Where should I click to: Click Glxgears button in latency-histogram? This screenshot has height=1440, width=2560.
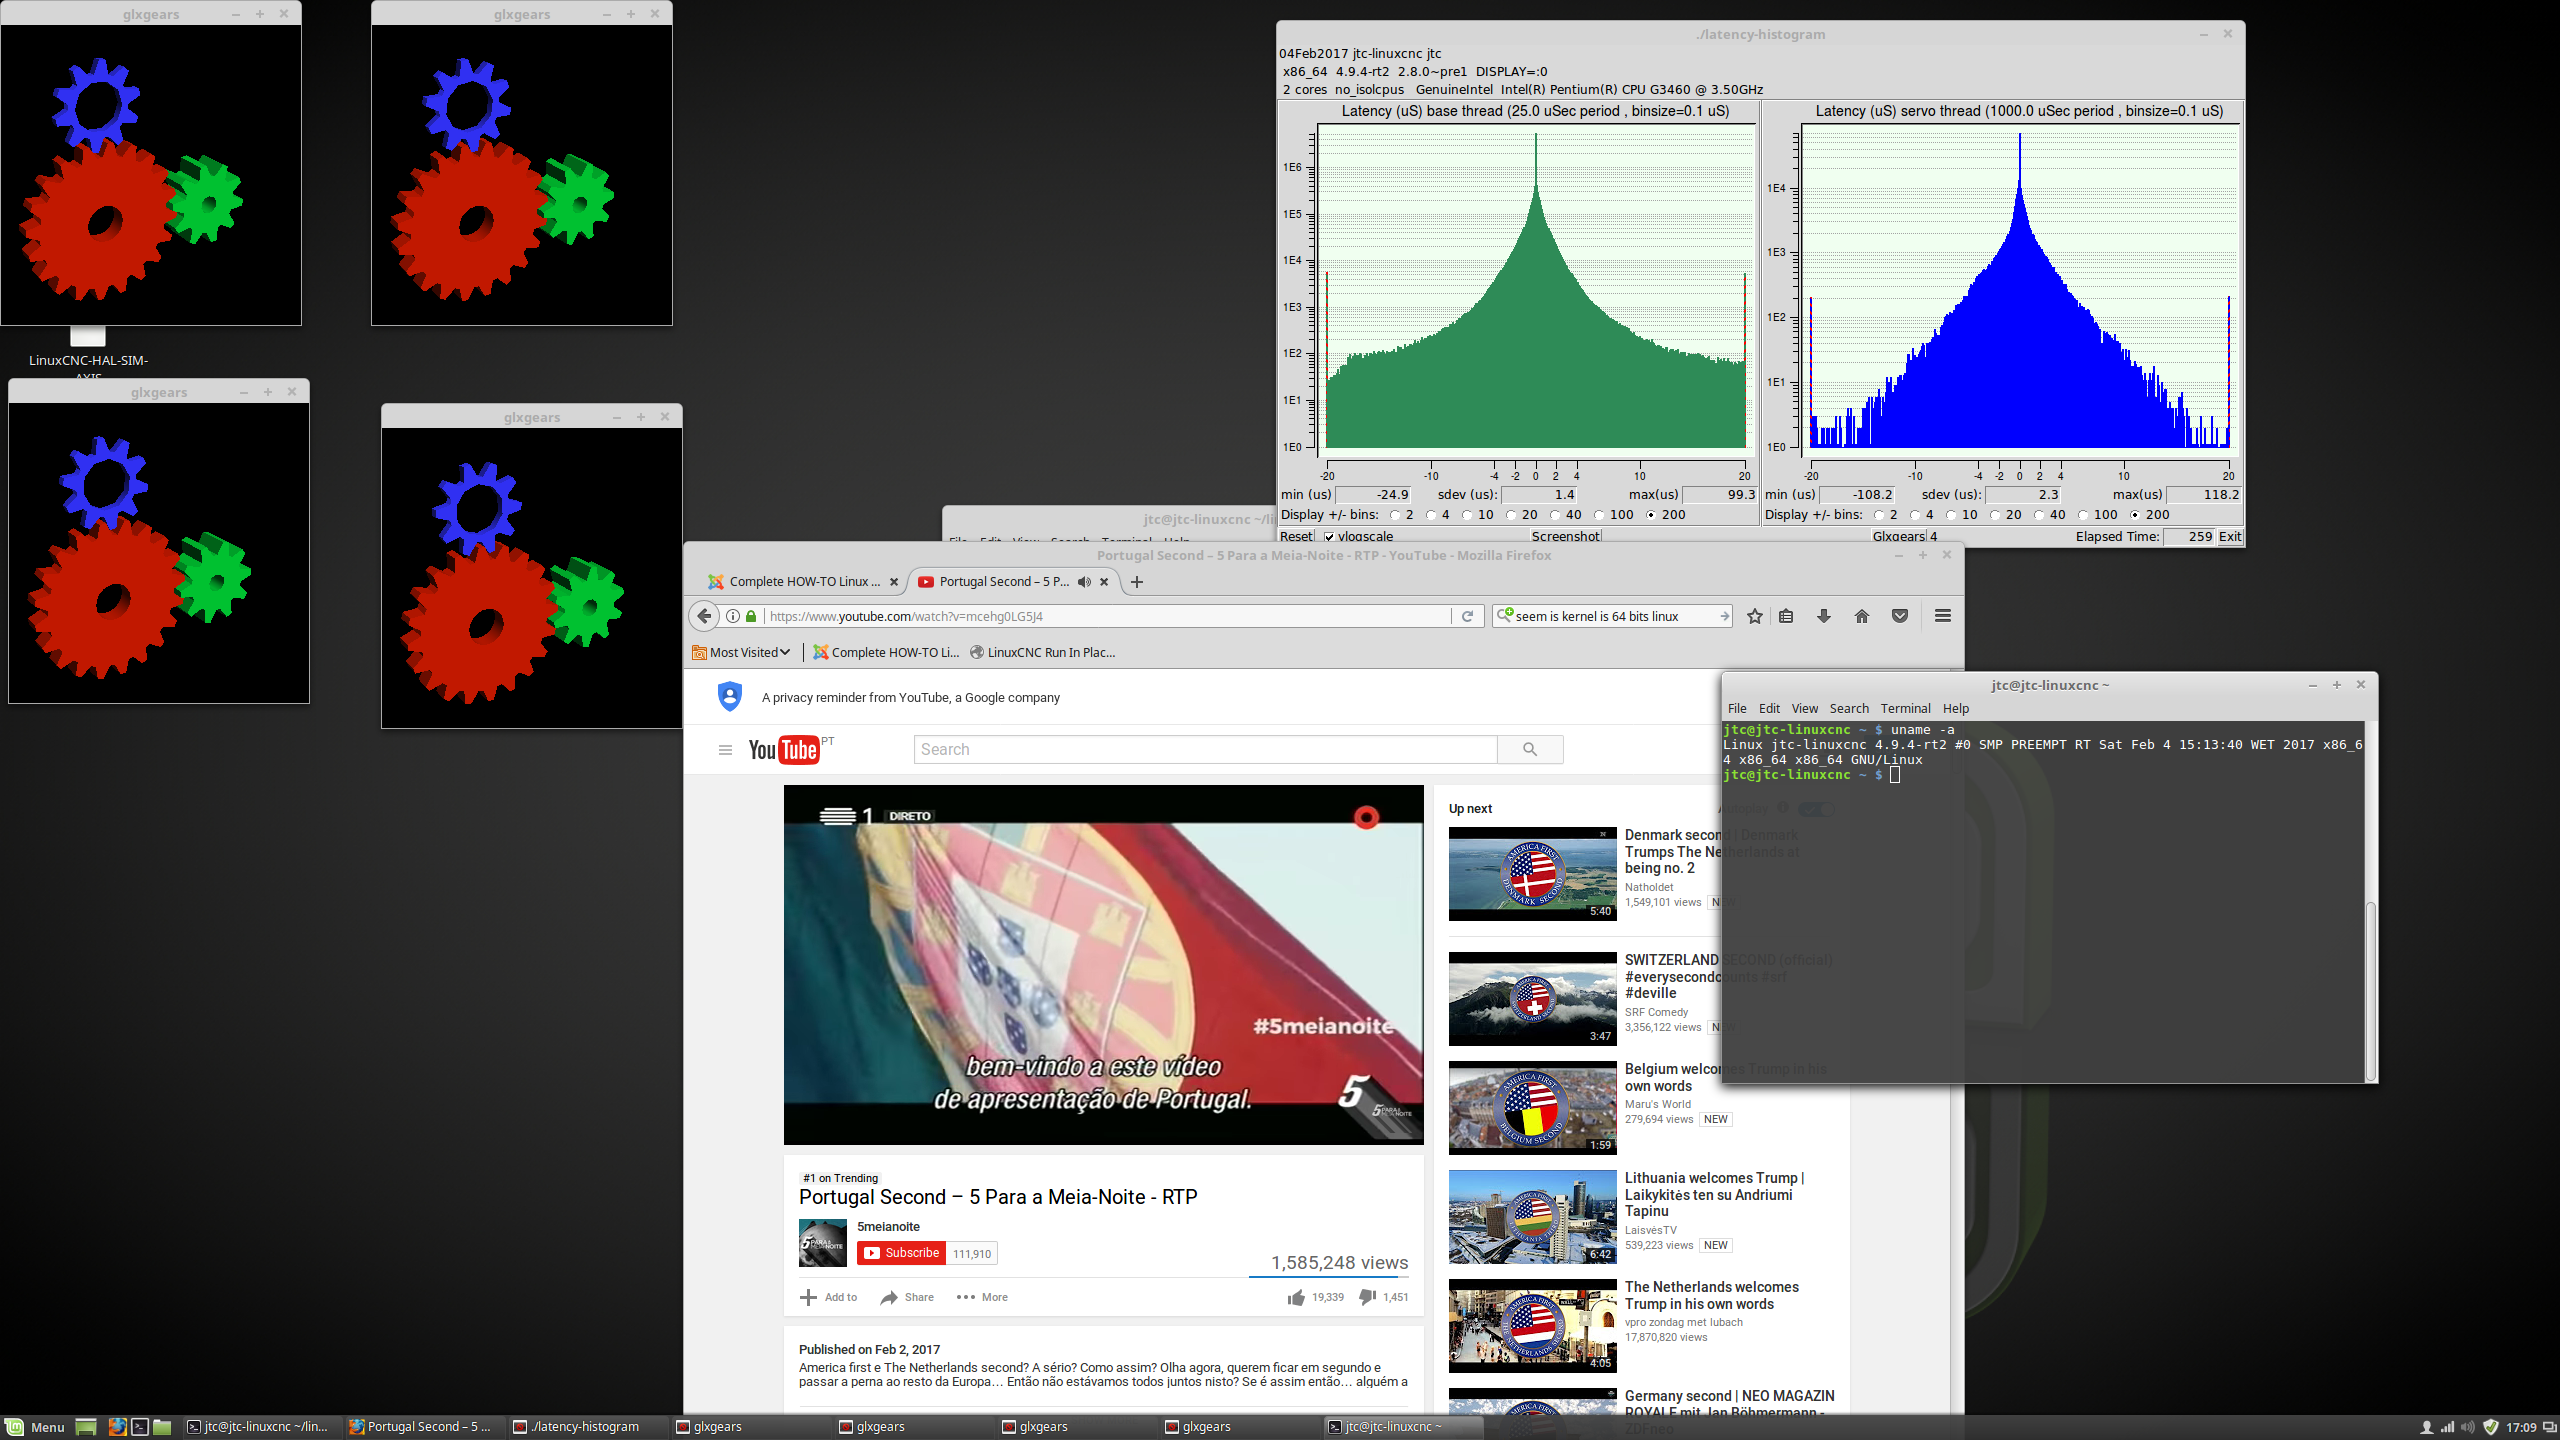coord(1899,537)
